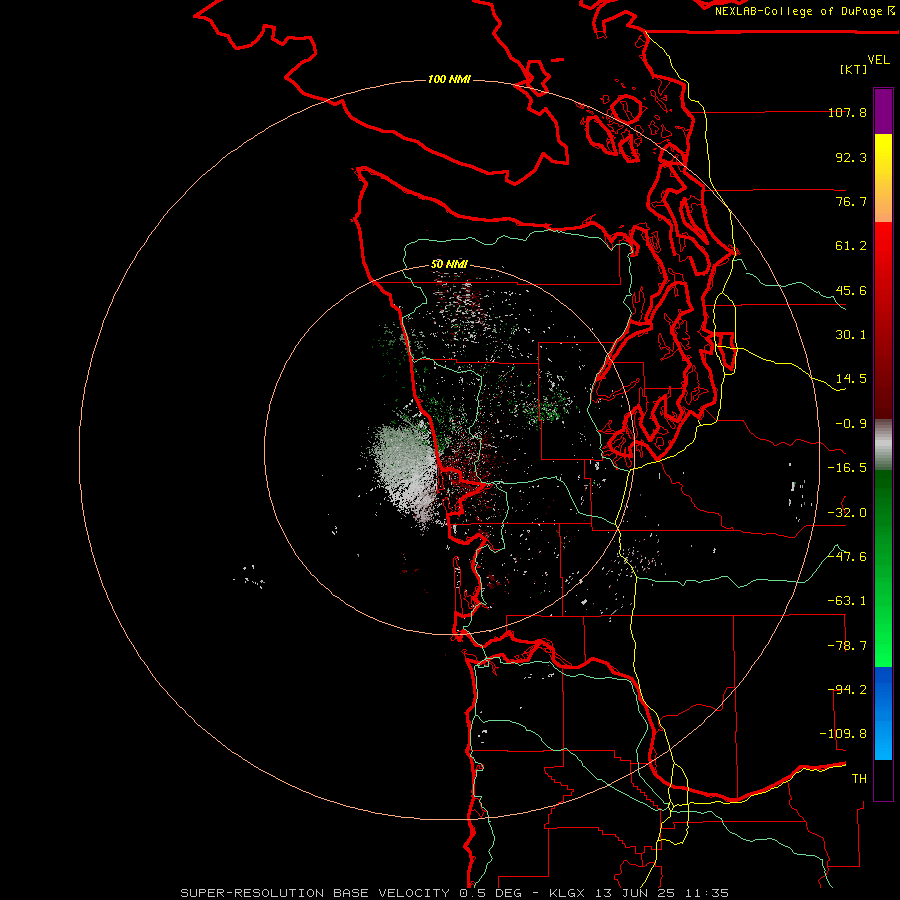900x900 pixels.
Task: Click the 100 NMI range ring label
Action: [x=449, y=79]
